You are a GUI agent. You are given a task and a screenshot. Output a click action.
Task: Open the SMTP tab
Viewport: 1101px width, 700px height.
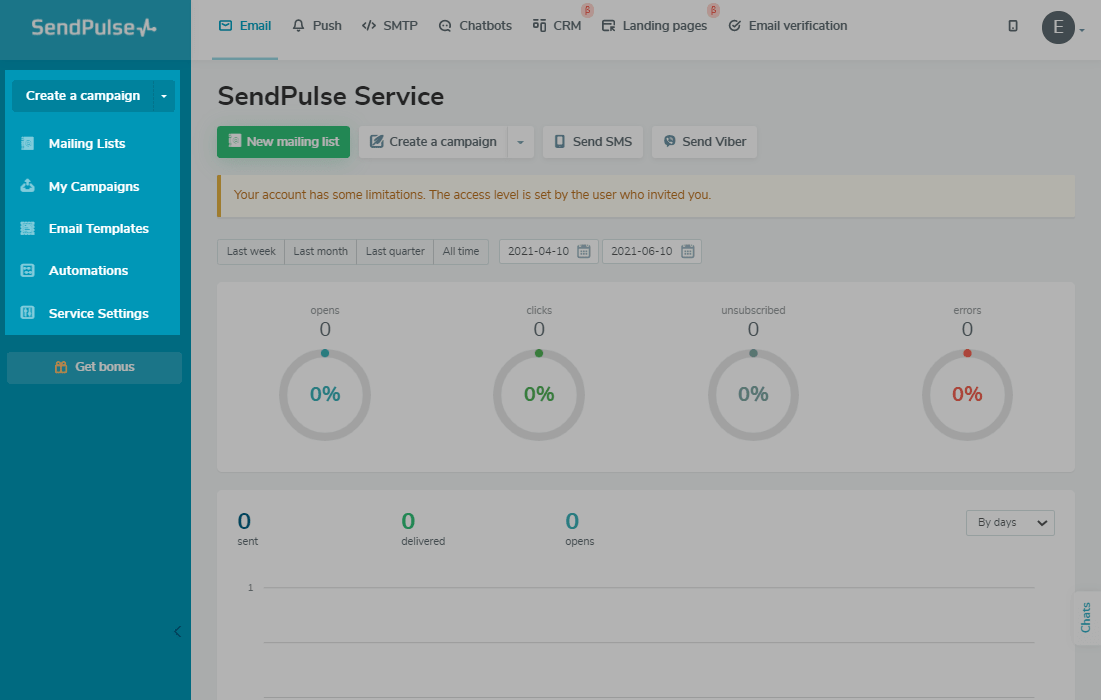pyautogui.click(x=390, y=26)
